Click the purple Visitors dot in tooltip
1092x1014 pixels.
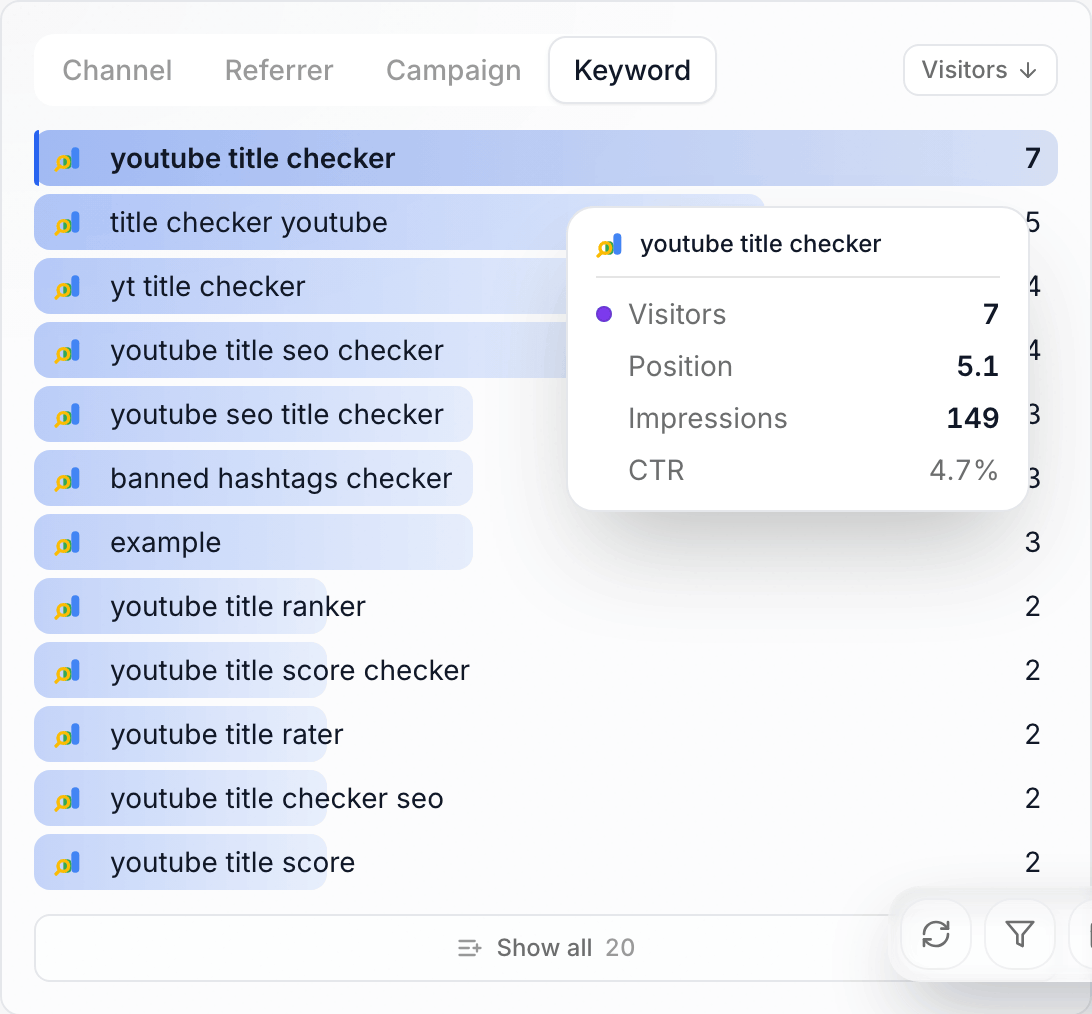tap(604, 314)
